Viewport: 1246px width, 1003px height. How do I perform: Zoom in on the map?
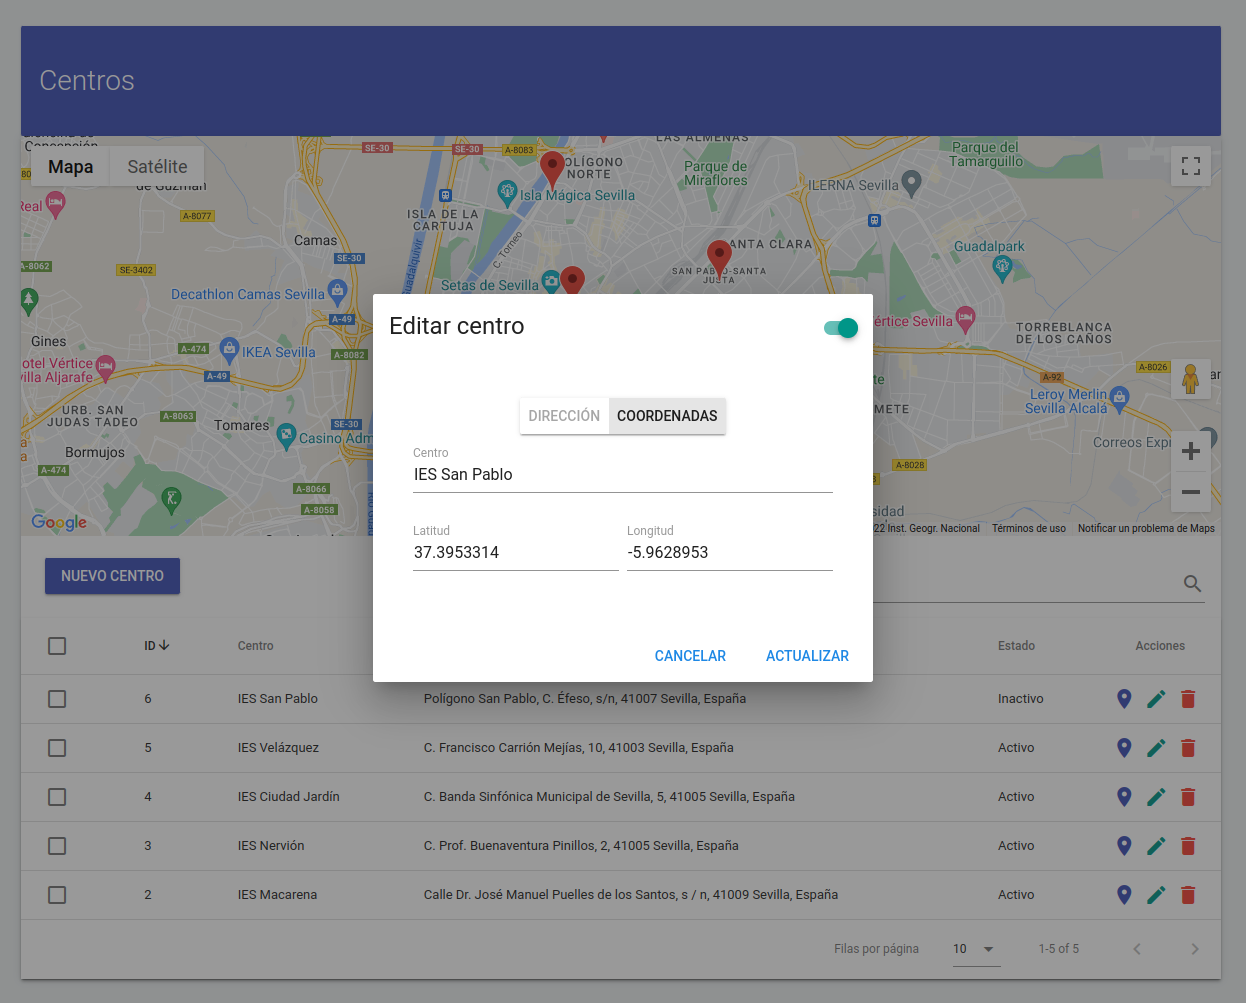pos(1191,451)
